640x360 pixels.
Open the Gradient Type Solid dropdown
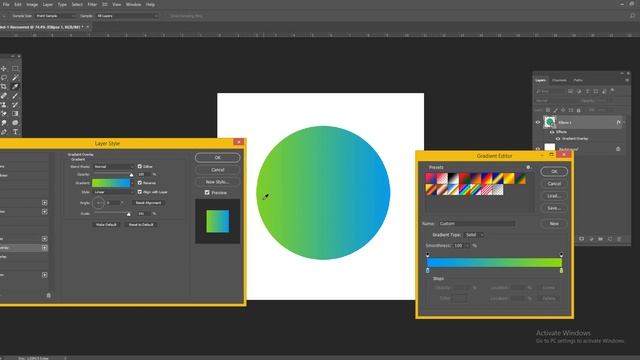(x=474, y=235)
